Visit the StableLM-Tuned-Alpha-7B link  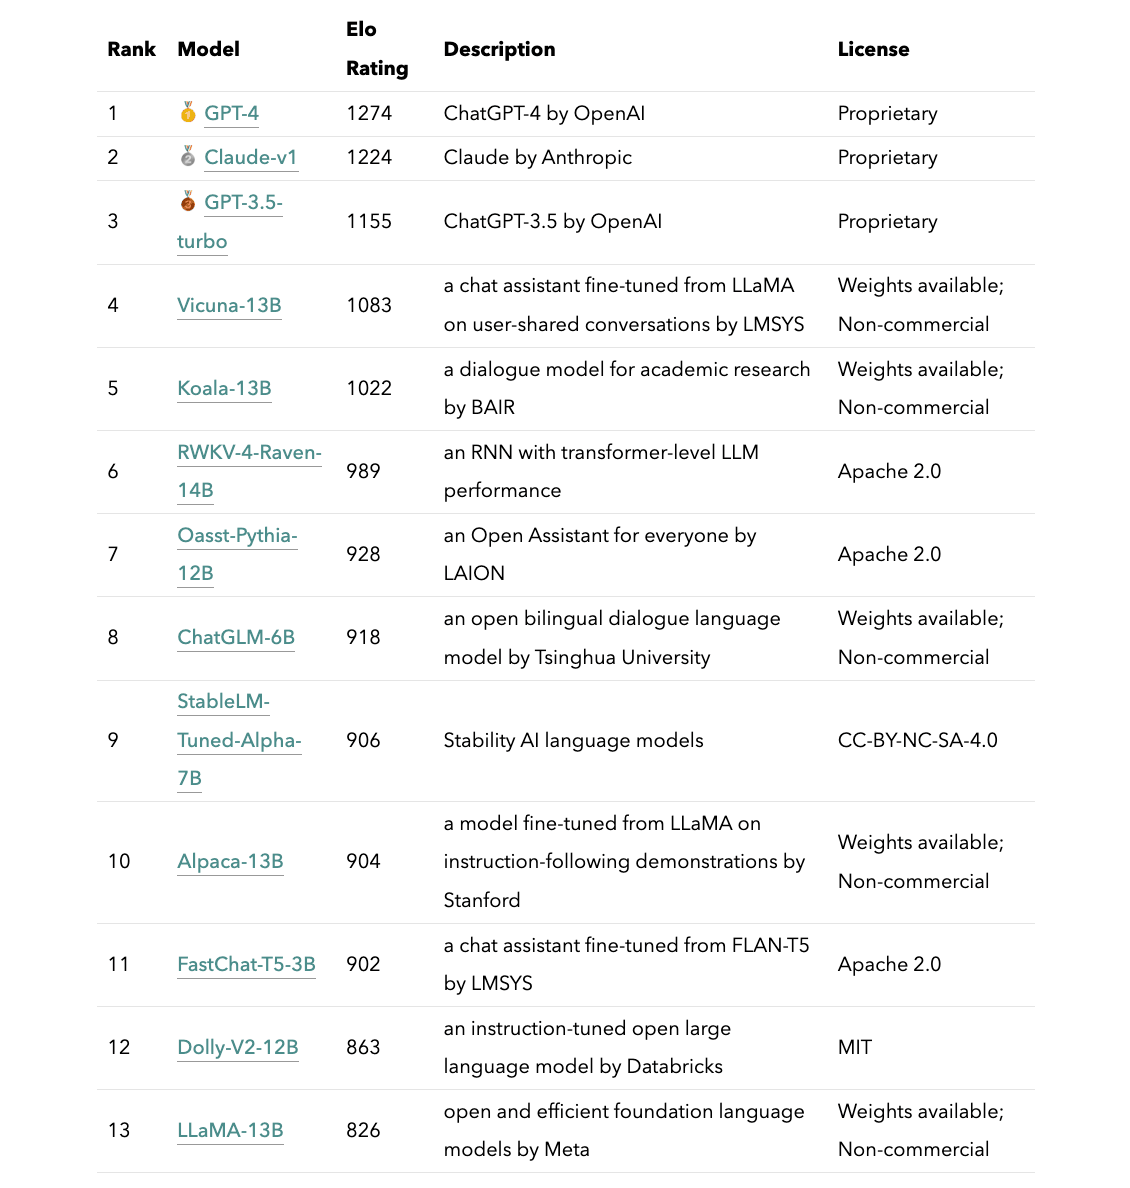click(239, 740)
